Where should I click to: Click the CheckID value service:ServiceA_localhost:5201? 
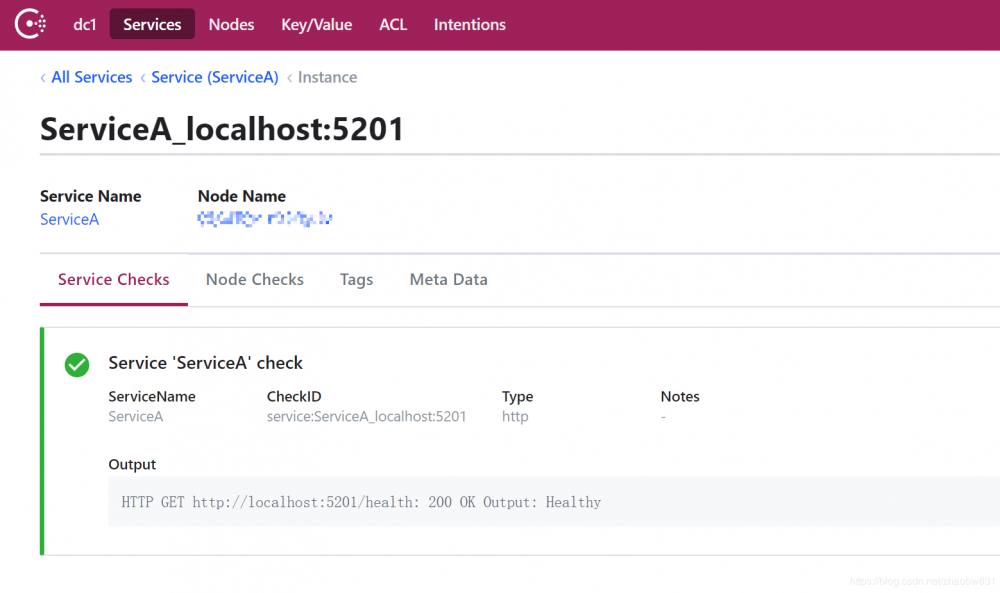click(x=366, y=416)
